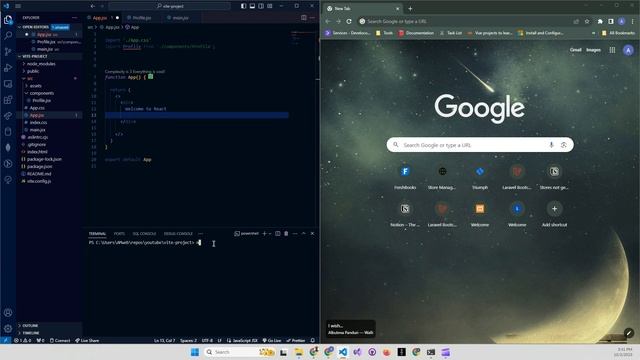Open Add shortcut tile
The height and width of the screenshot is (360, 640).
554,214
